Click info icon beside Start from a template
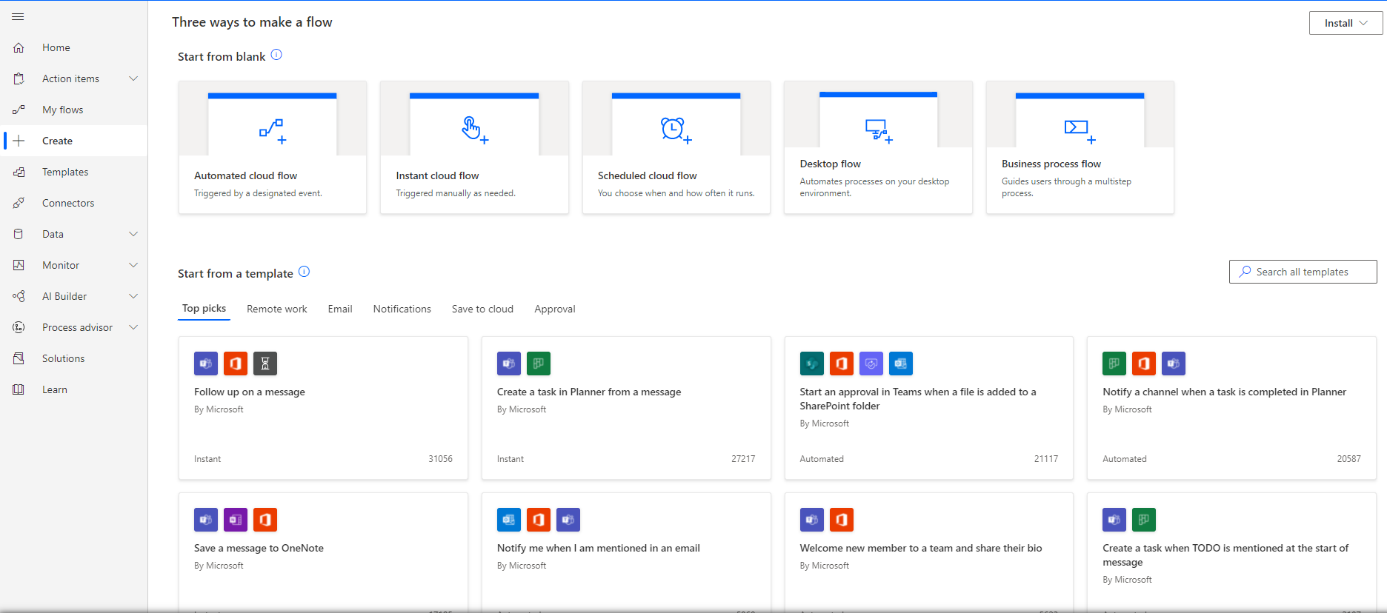The image size is (1387, 613). point(305,271)
